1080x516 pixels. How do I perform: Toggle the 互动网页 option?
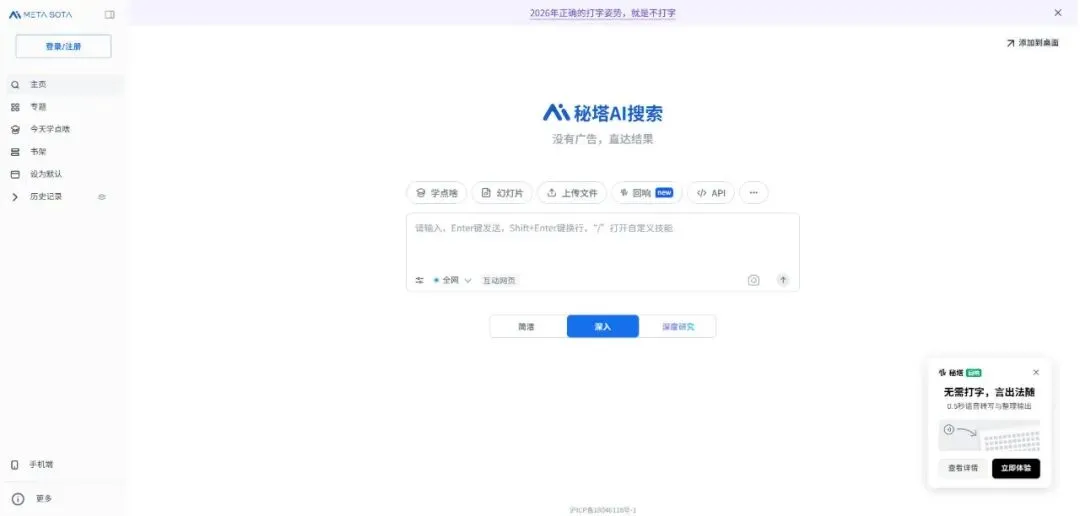click(x=499, y=280)
